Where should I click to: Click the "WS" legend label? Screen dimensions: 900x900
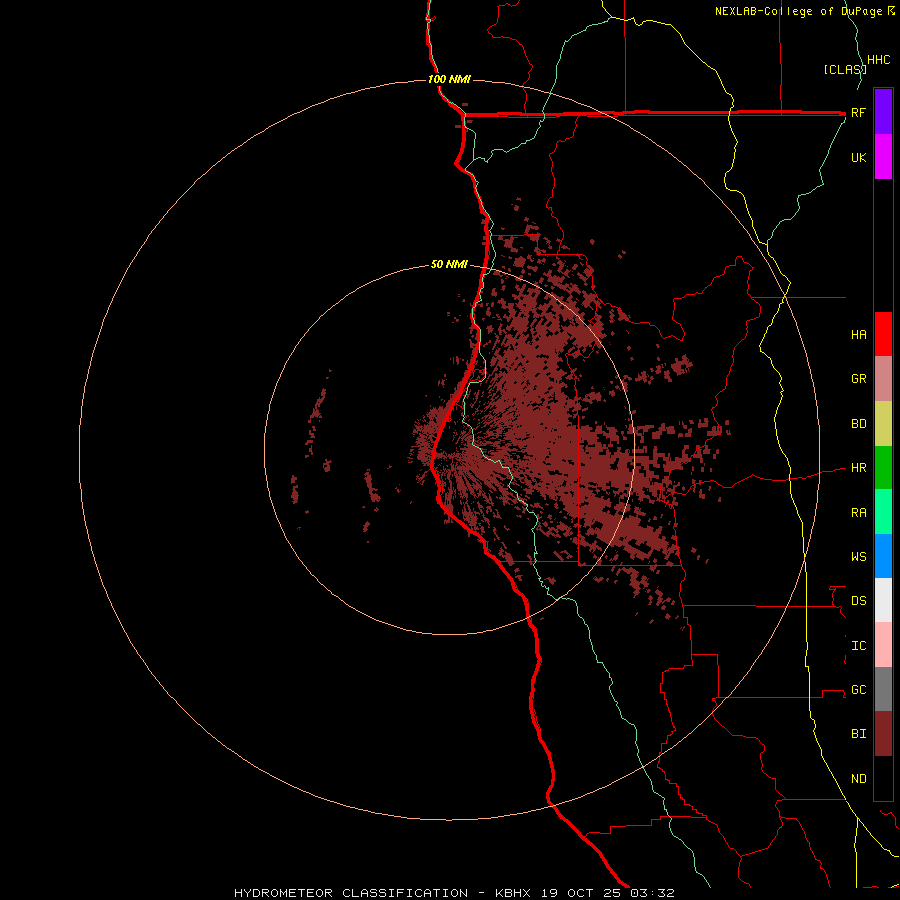pyautogui.click(x=858, y=556)
